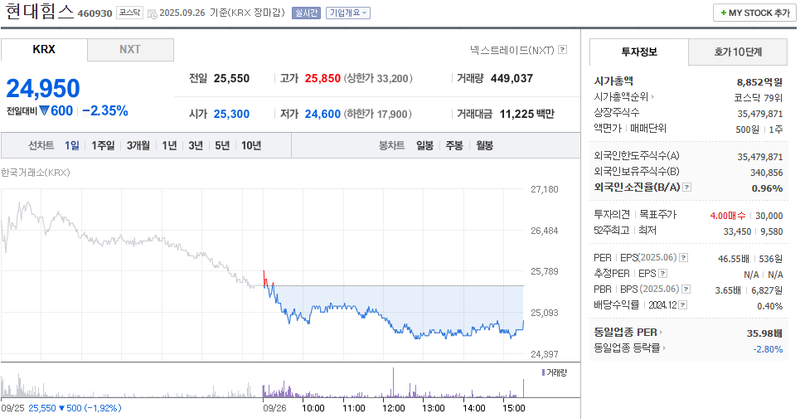Select the 3개월 line chart period
Screen dimensions: 800x419
tap(138, 145)
